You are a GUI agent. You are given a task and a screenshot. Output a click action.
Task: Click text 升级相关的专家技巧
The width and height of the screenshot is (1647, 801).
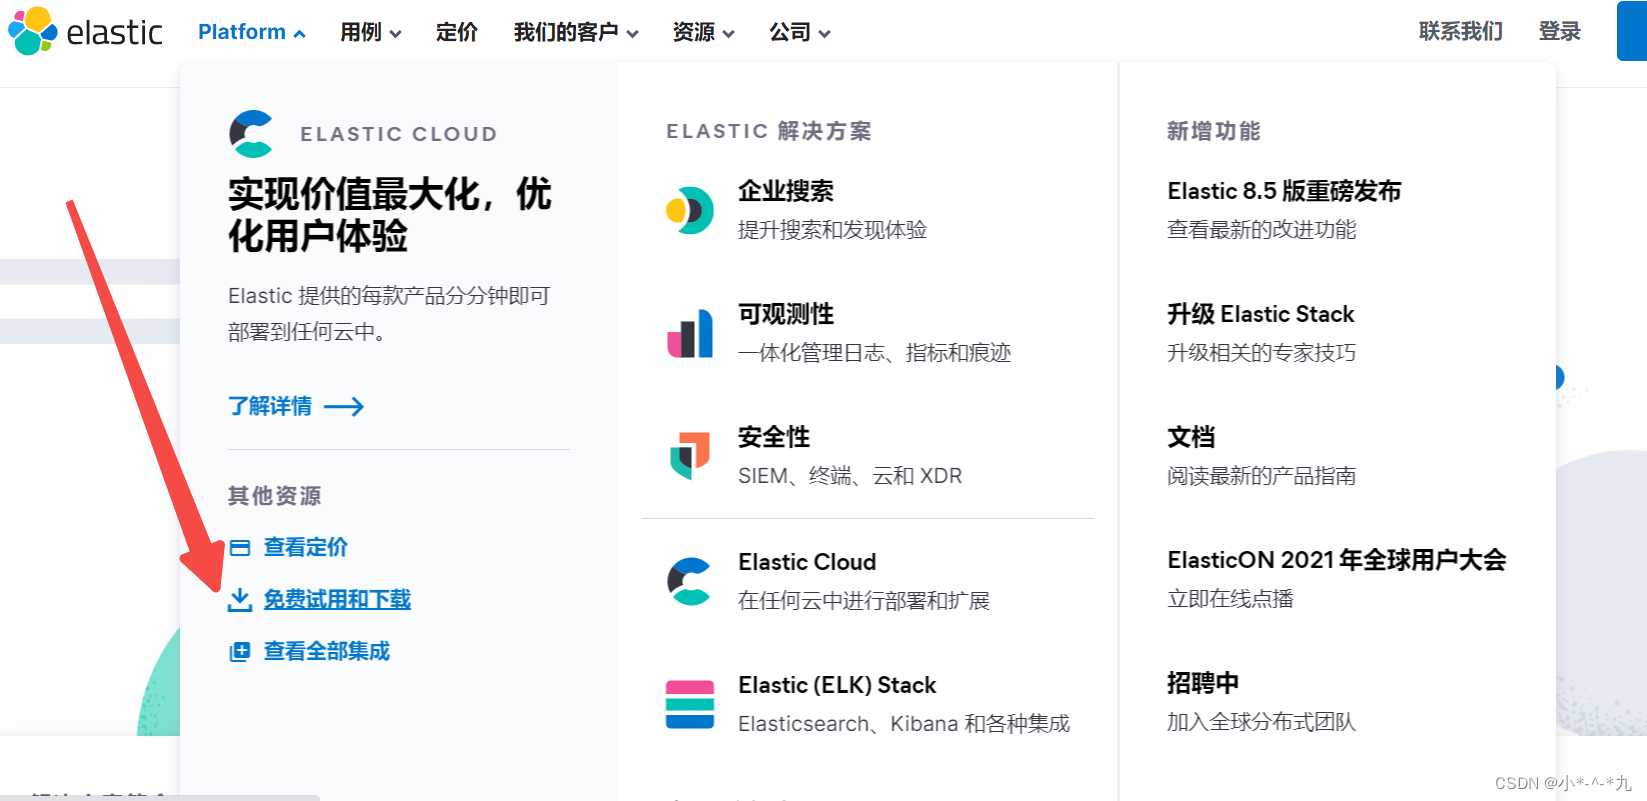click(x=1262, y=353)
